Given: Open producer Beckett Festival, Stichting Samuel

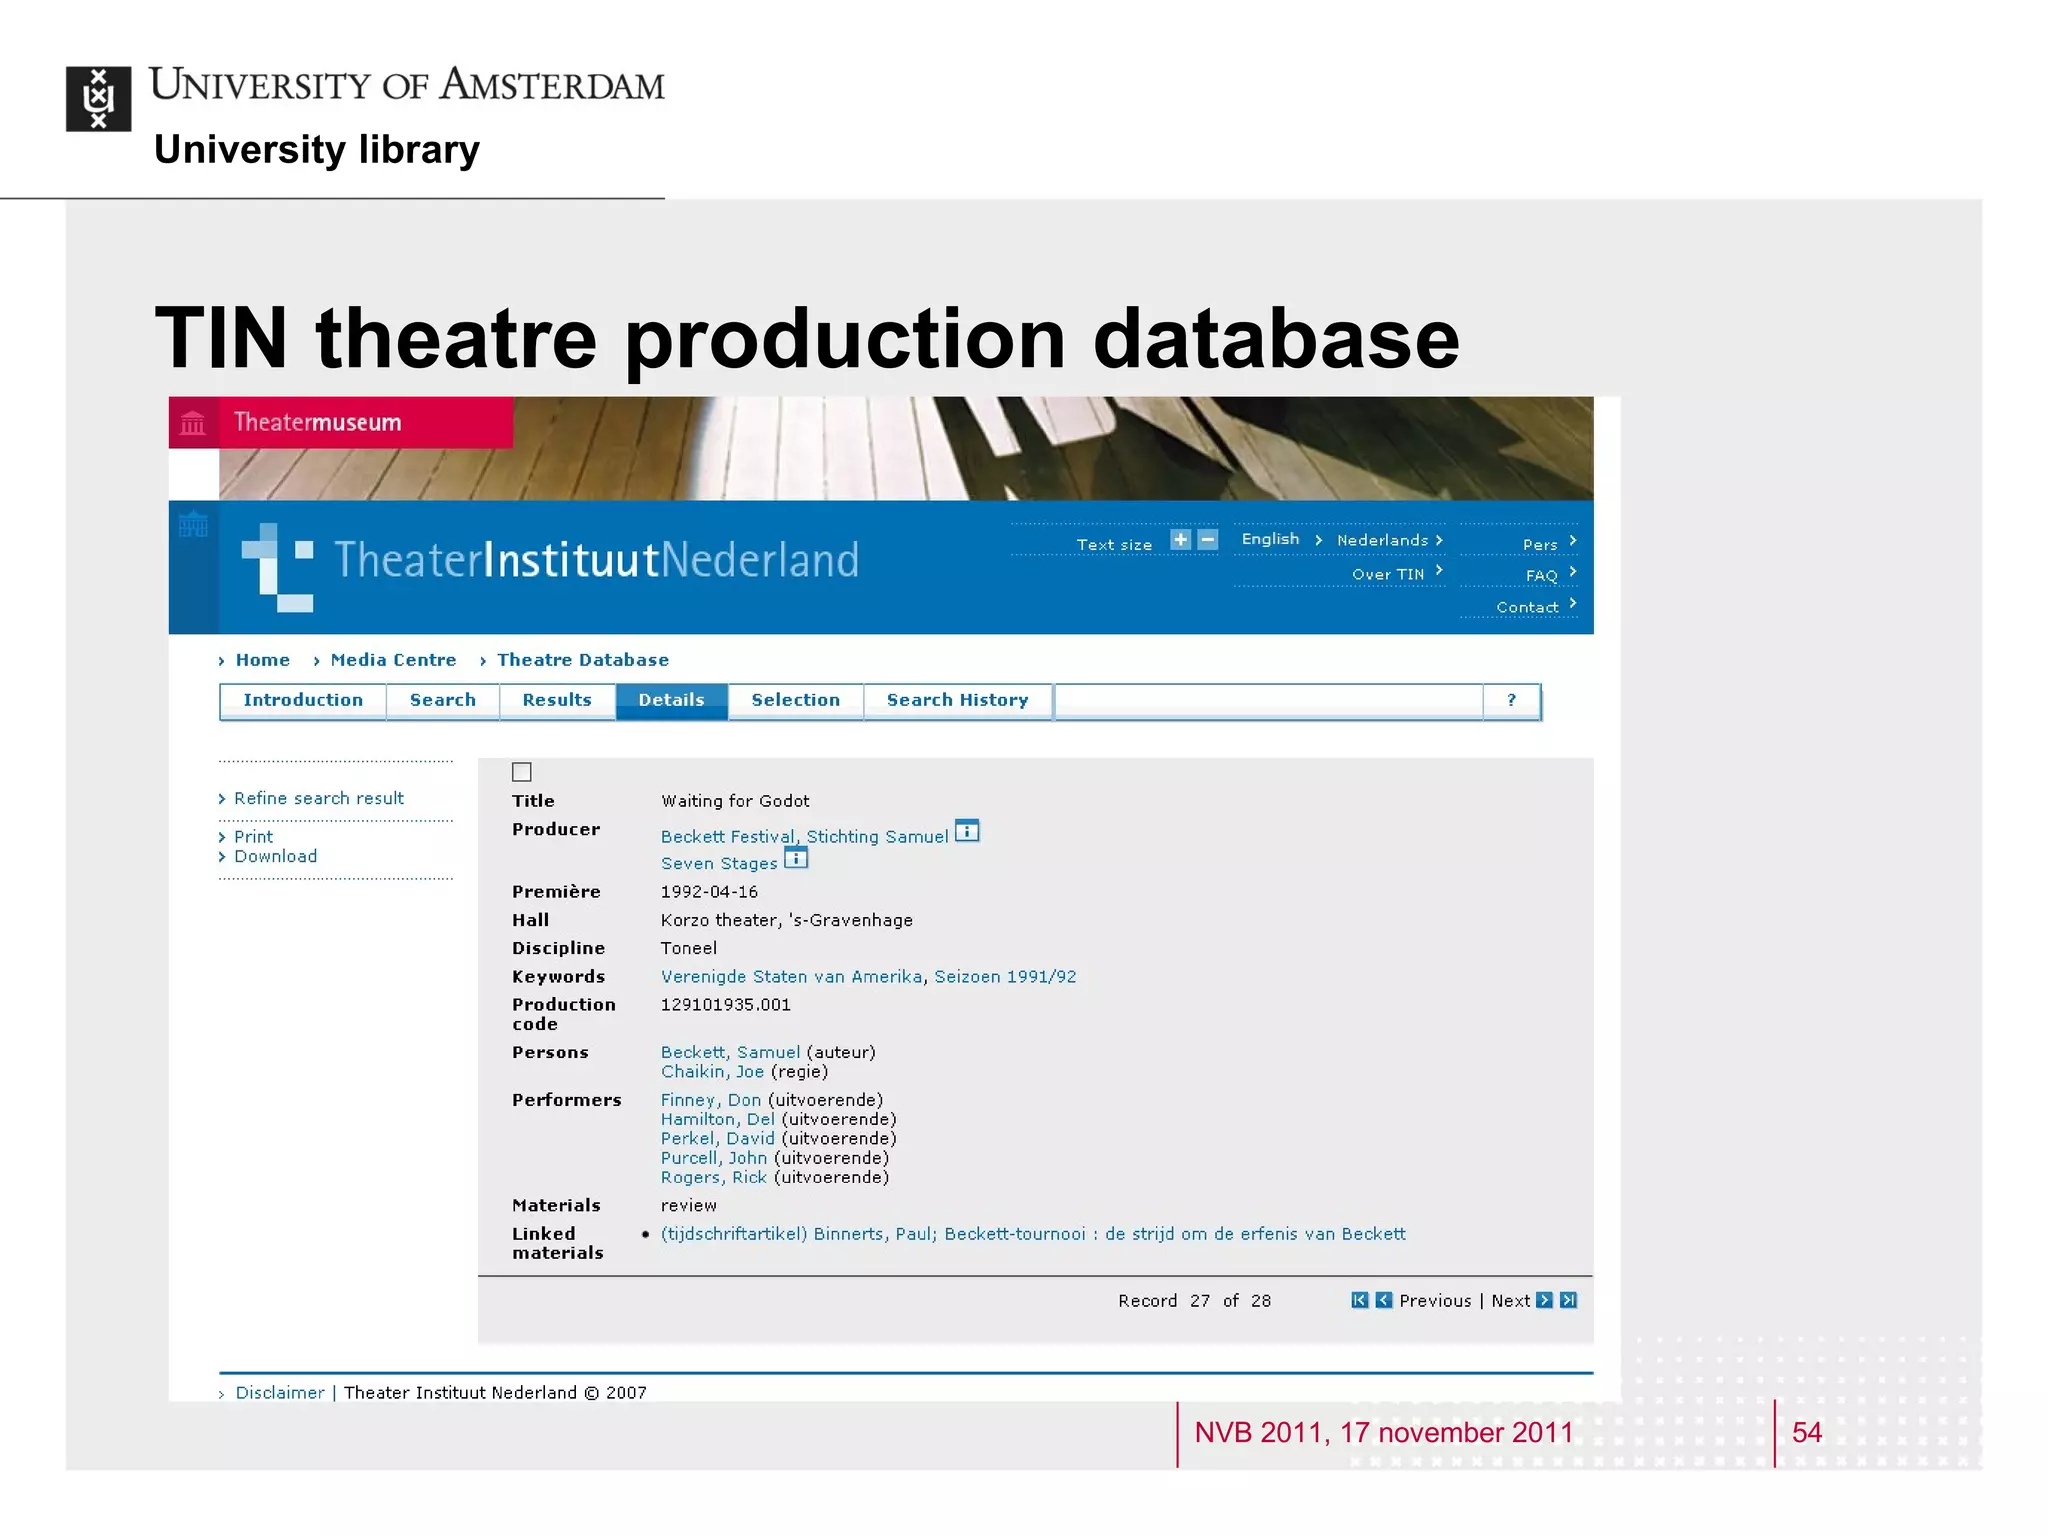Looking at the screenshot, I should [805, 837].
